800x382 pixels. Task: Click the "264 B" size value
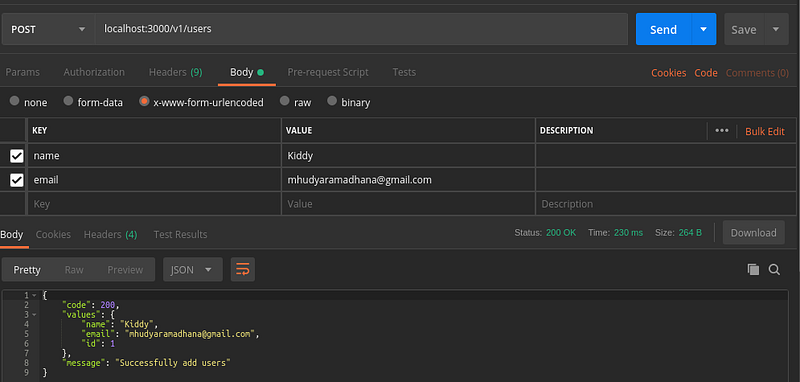pyautogui.click(x=690, y=233)
